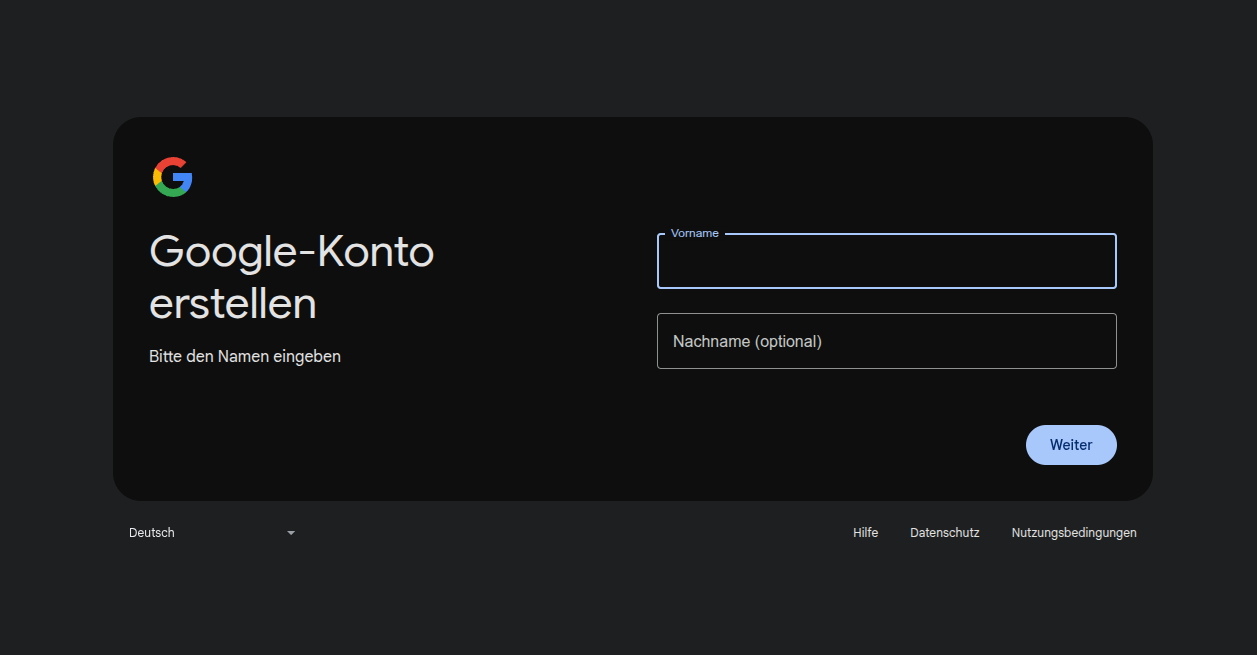Select the word "Deutsch" in the footer
Viewport: 1257px width, 655px height.
(x=152, y=533)
